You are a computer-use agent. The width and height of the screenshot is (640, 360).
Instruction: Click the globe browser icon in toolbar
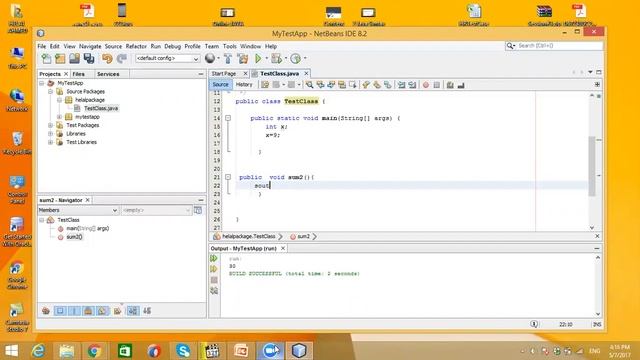(x=210, y=58)
